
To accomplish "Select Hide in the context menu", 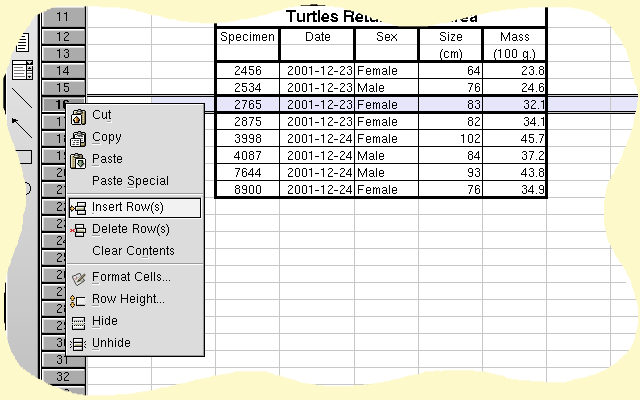I will [x=104, y=321].
